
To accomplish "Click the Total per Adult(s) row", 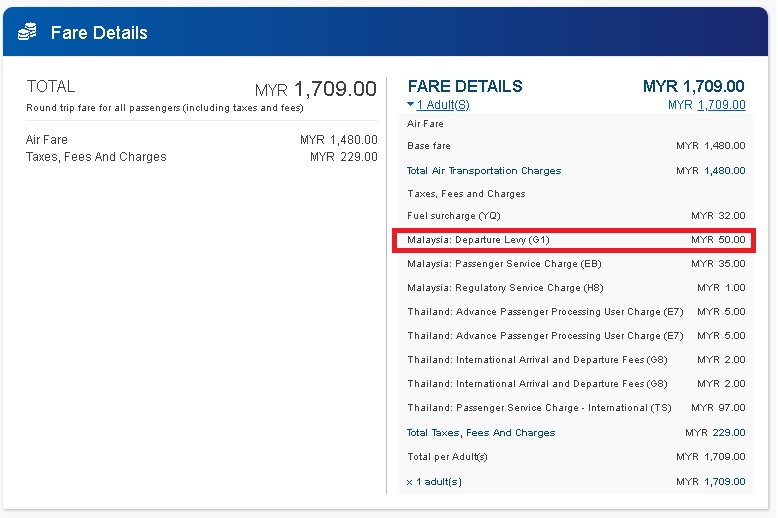I will tap(576, 456).
